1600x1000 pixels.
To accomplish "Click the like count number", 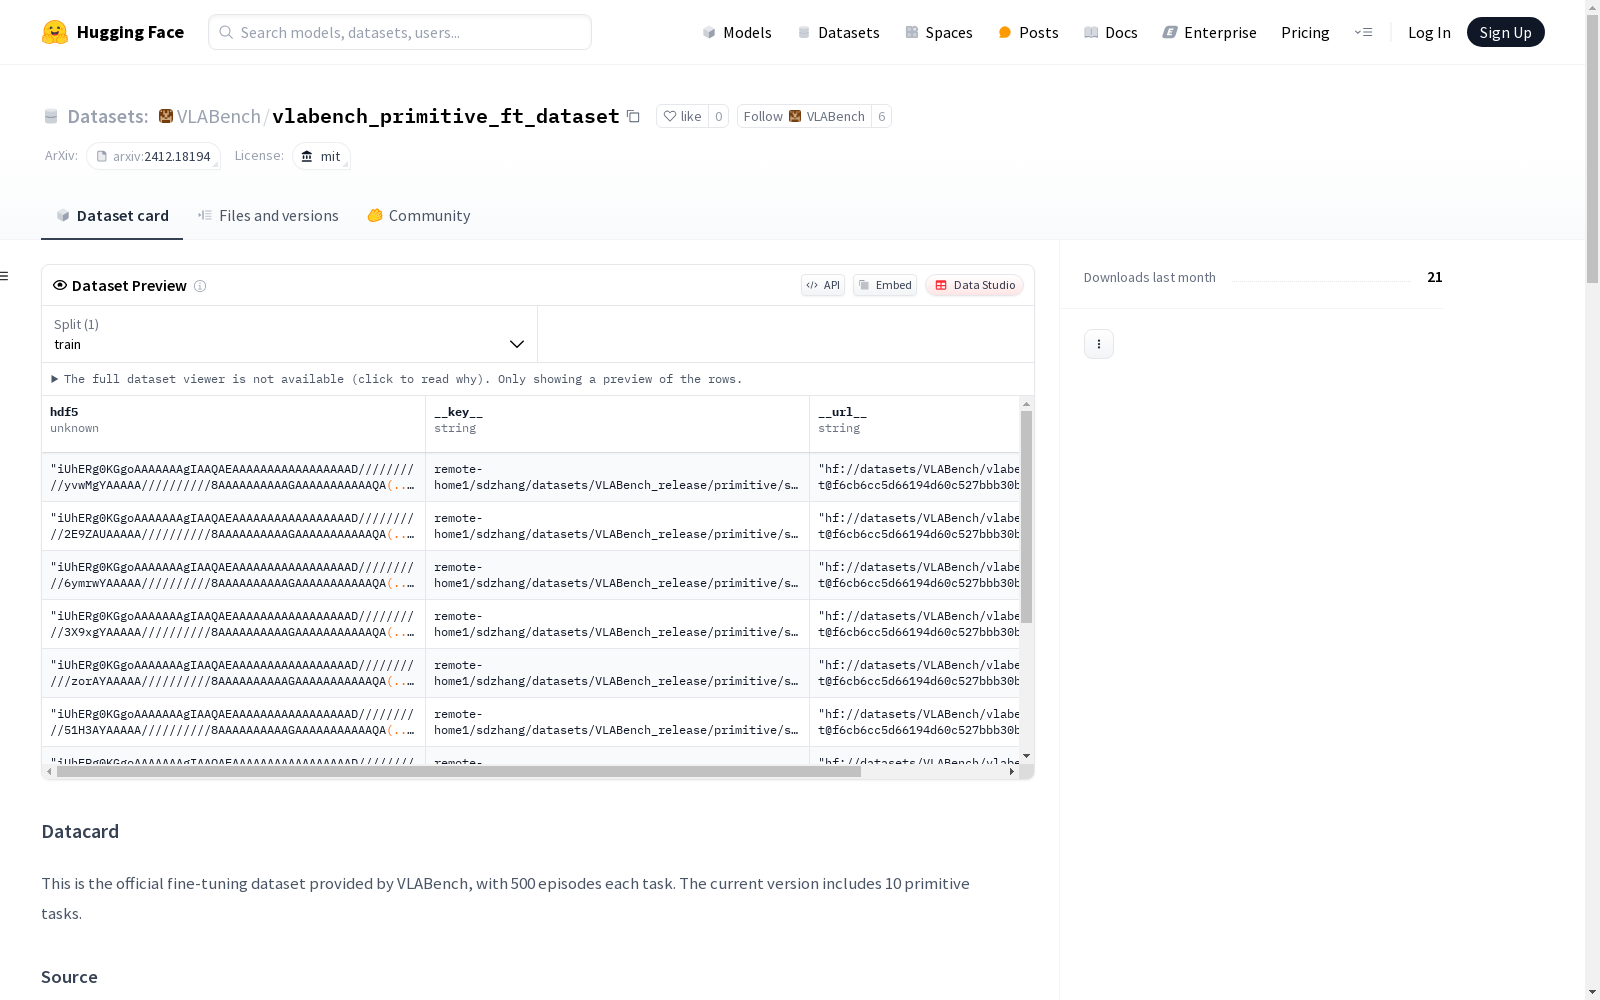I will click(x=718, y=116).
